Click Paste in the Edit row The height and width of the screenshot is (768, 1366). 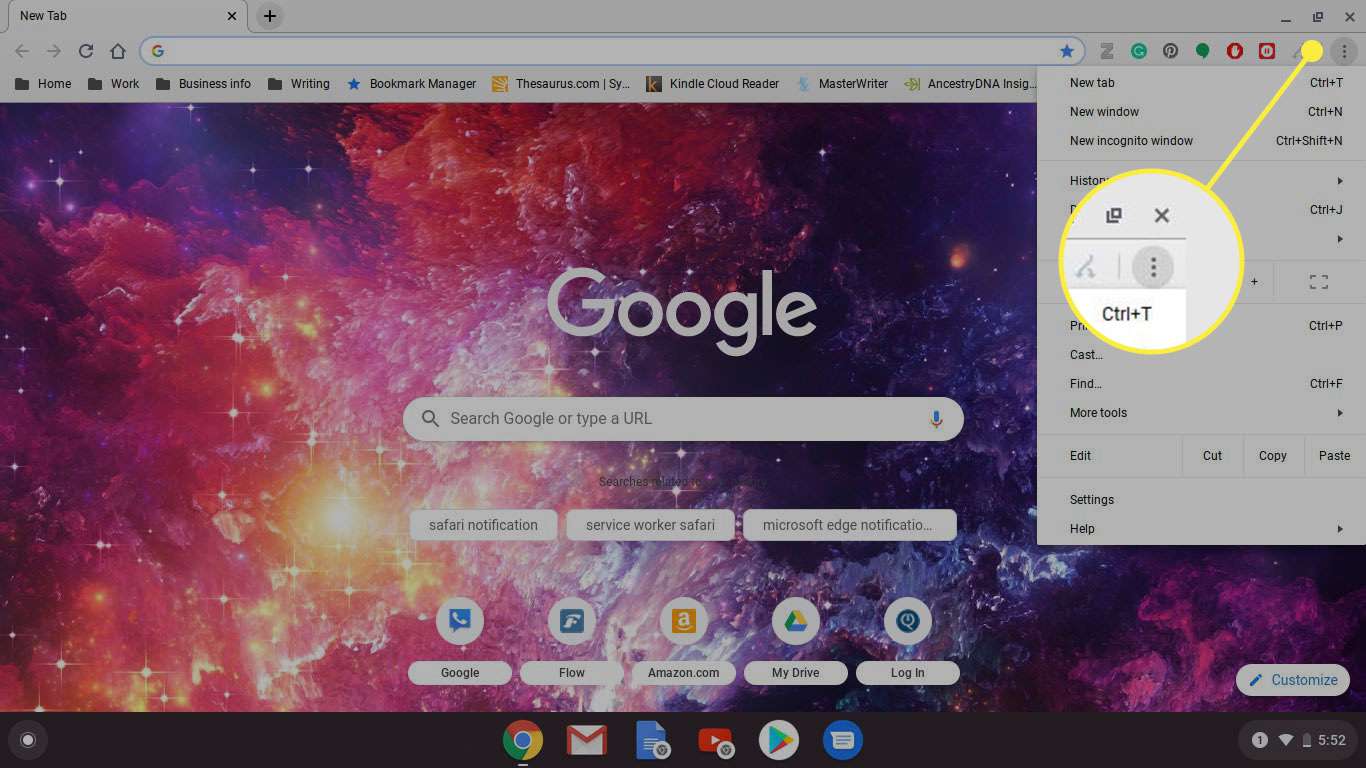[x=1334, y=456]
